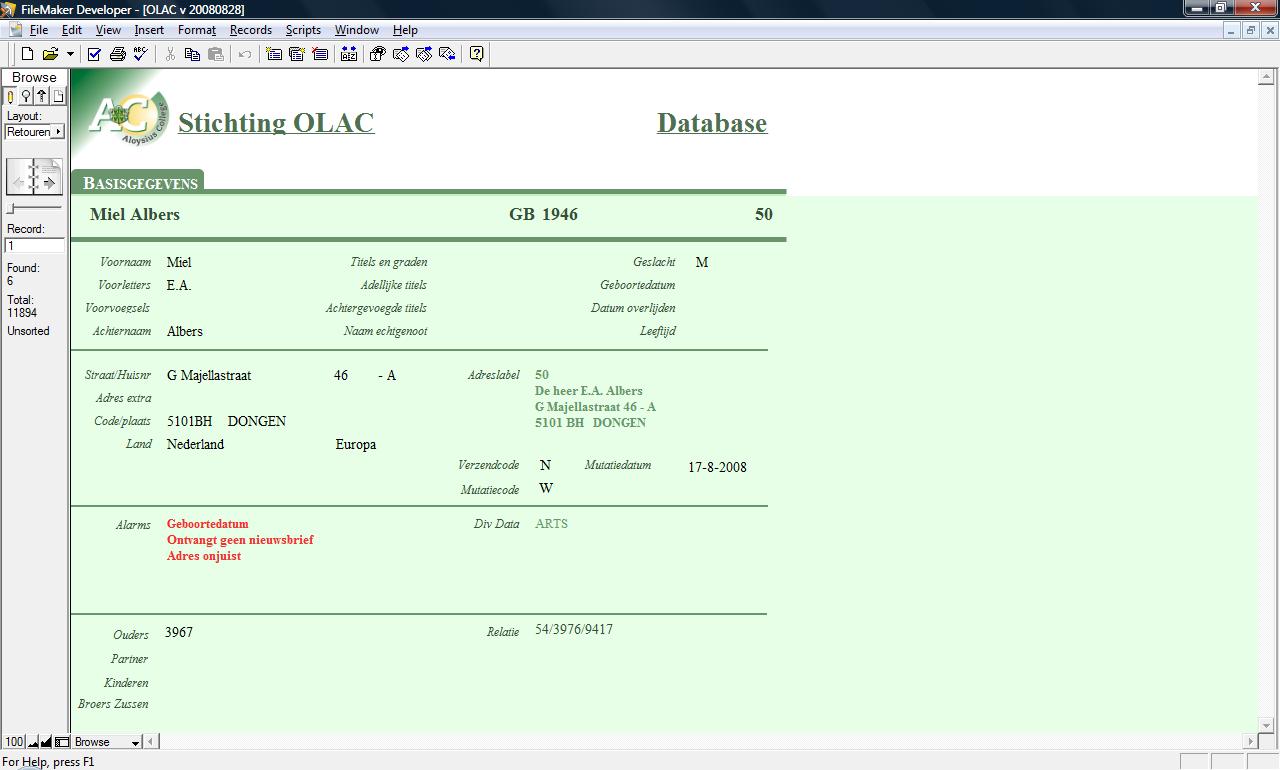Click the Duplicate Record toolbar icon
The width and height of the screenshot is (1280, 770).
click(296, 54)
